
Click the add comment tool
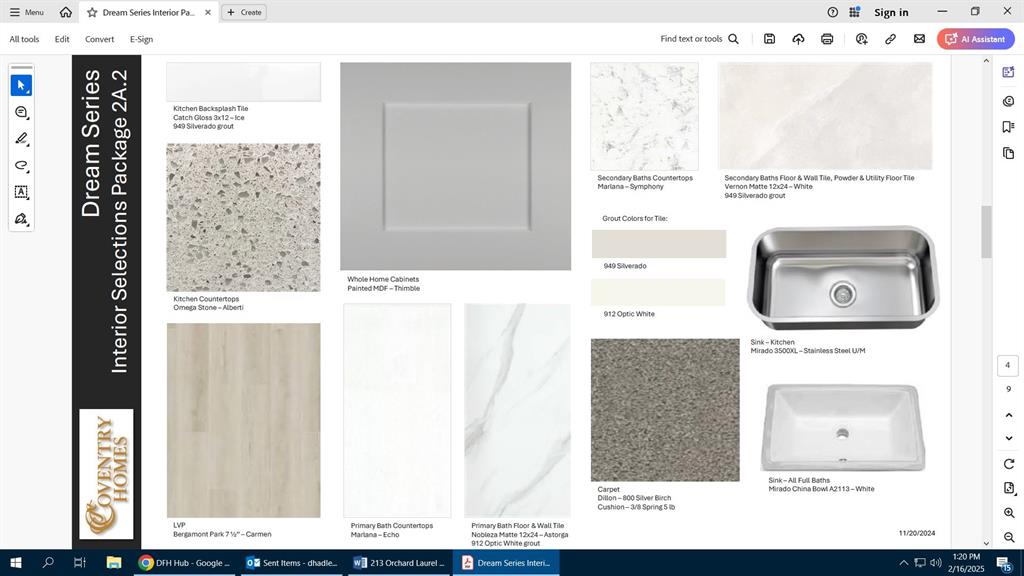point(21,112)
